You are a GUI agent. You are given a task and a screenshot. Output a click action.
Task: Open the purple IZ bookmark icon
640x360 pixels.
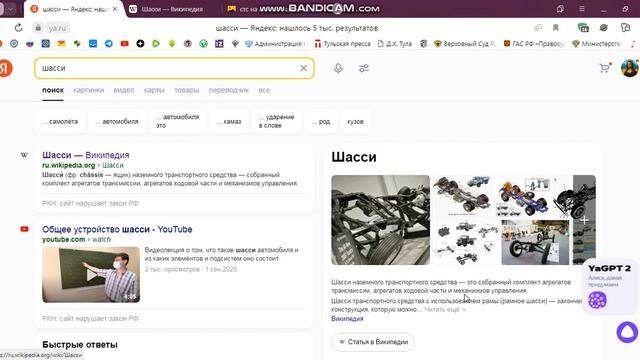pos(219,43)
